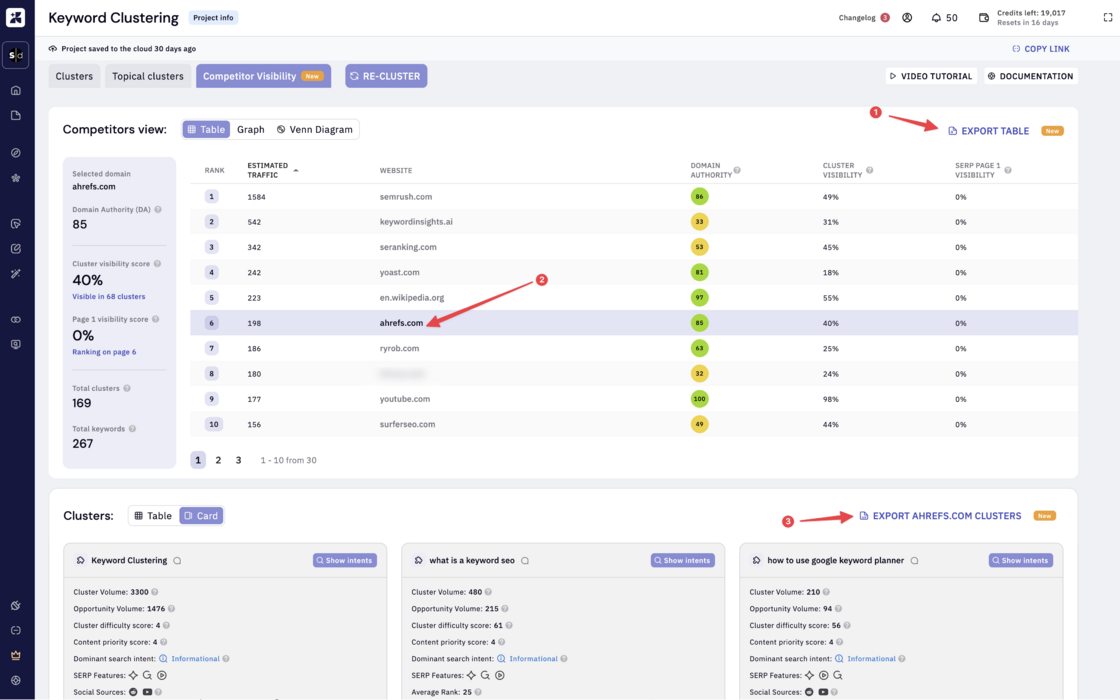Screen dimensions: 1120x700
Task: Click help icon on Domain Authority column header
Action: (x=737, y=170)
